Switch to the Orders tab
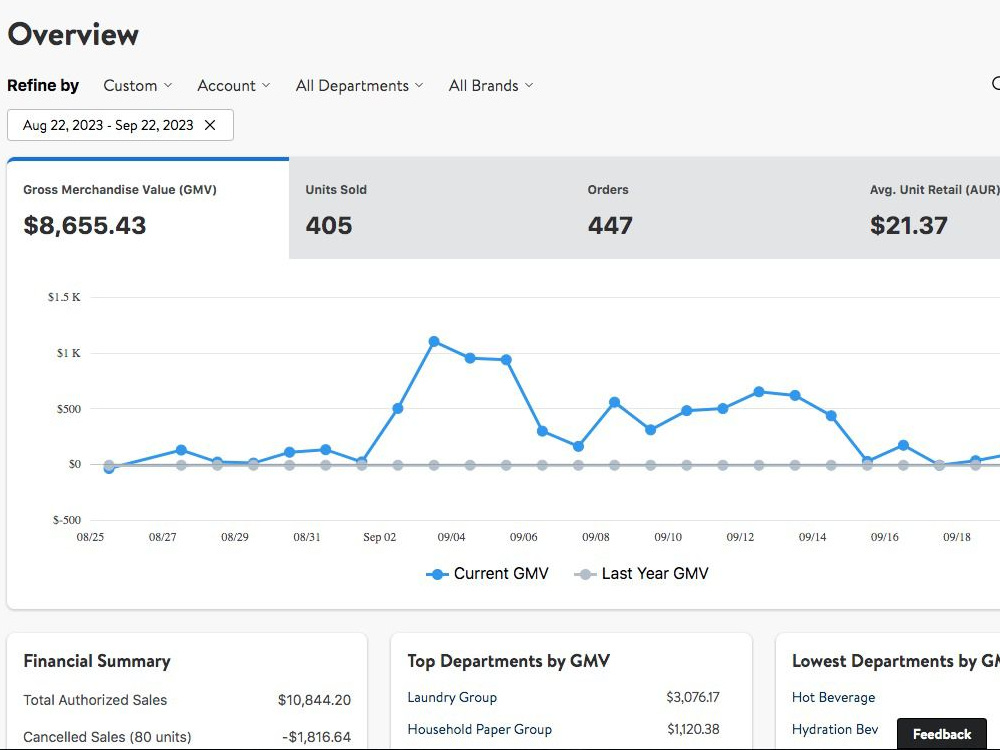Screen dimensions: 1000x750 [712, 209]
